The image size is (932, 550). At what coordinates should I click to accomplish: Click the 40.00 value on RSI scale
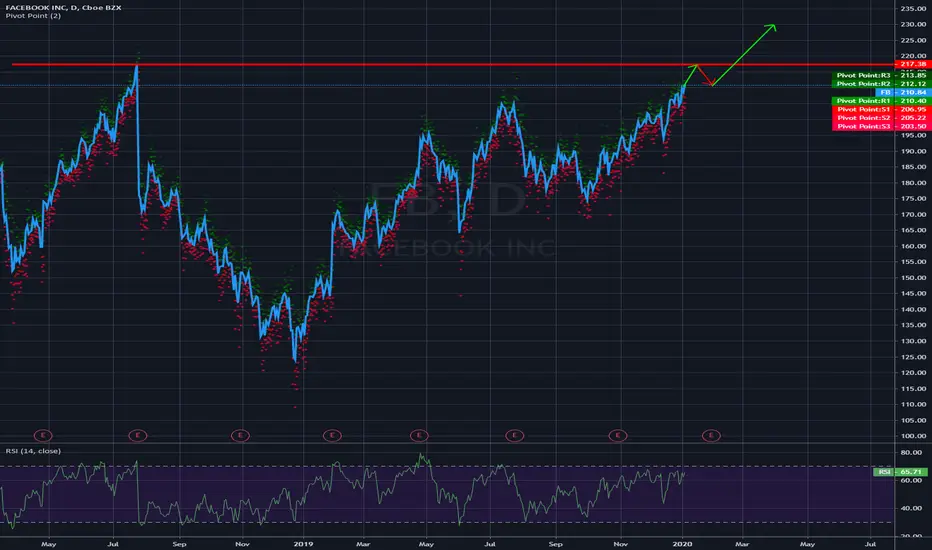click(x=912, y=508)
